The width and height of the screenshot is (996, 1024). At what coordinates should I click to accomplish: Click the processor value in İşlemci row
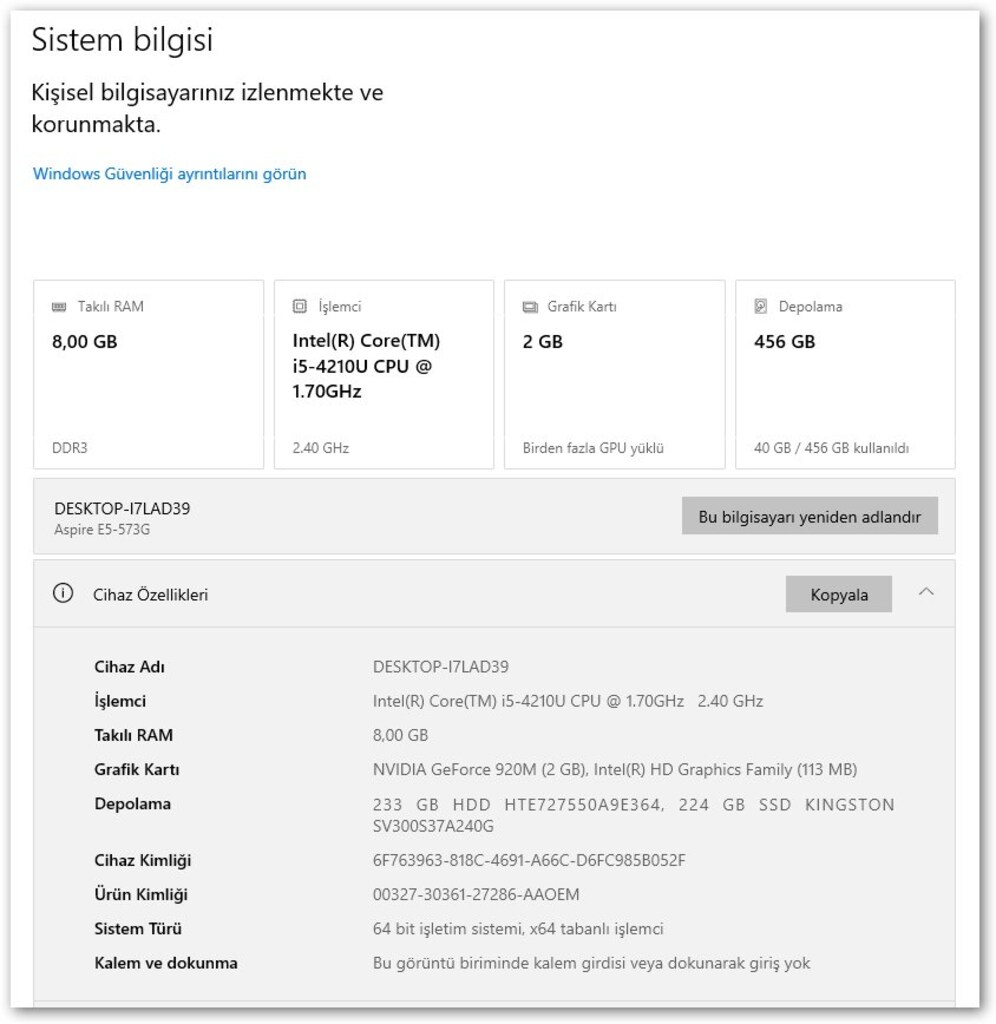click(568, 701)
